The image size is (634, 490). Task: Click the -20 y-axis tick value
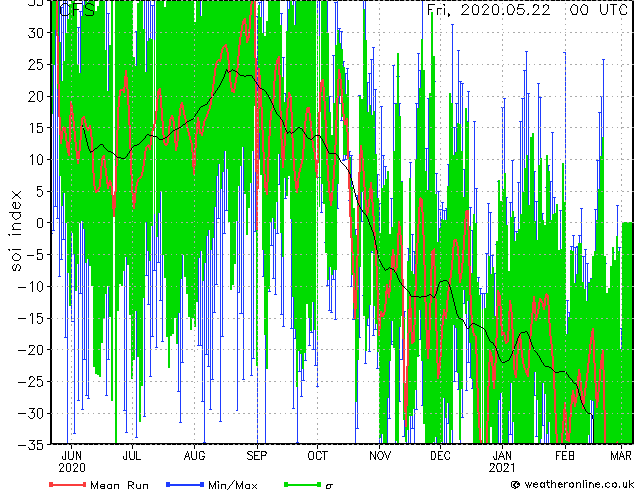click(31, 350)
